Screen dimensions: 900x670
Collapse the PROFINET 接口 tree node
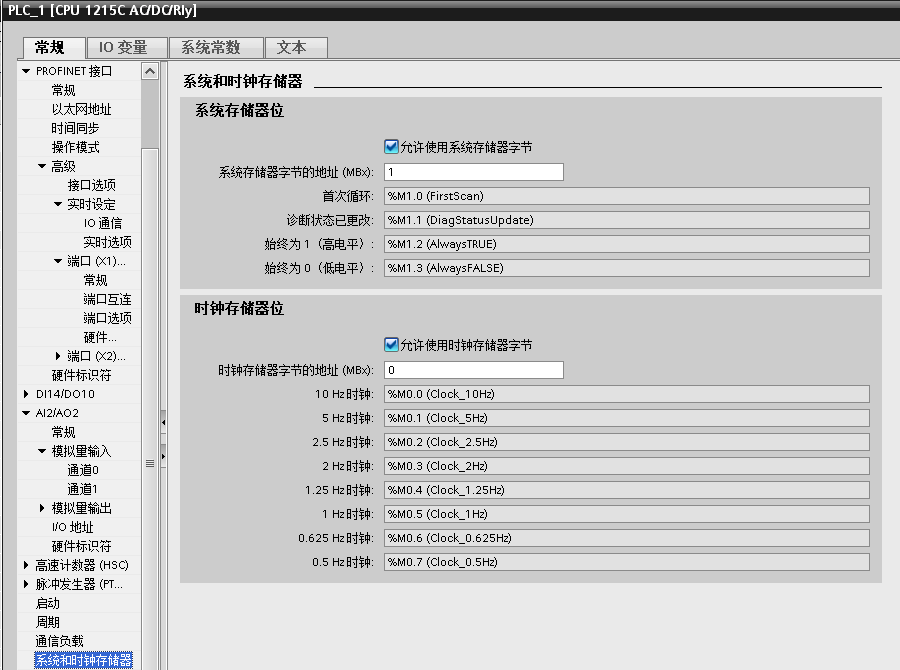point(26,71)
